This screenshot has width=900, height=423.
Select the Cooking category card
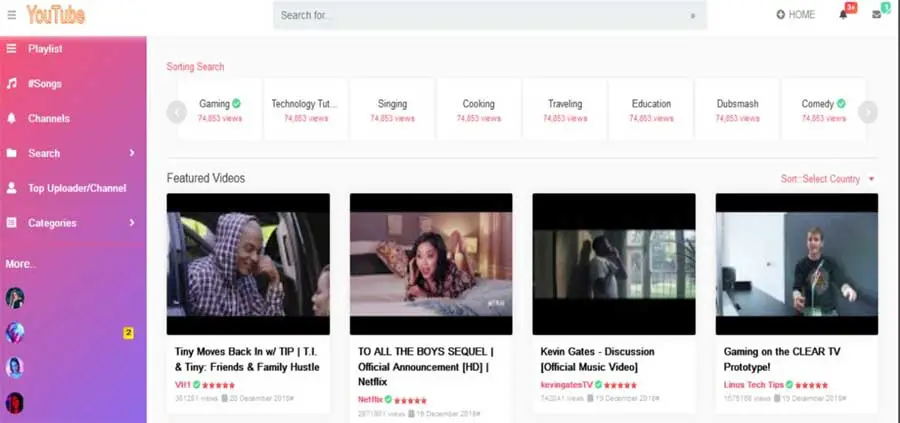click(479, 109)
